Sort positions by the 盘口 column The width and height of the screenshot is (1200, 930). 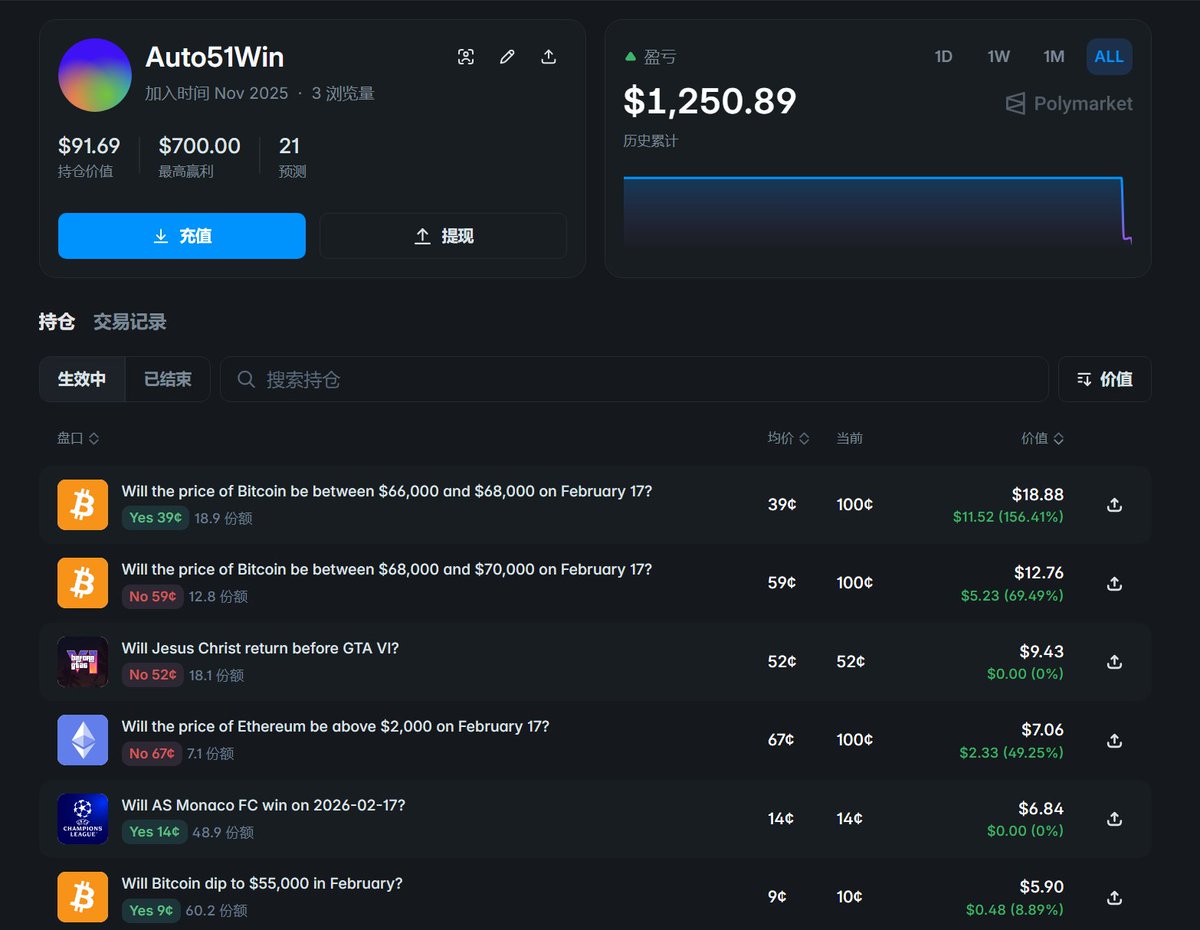click(x=78, y=438)
